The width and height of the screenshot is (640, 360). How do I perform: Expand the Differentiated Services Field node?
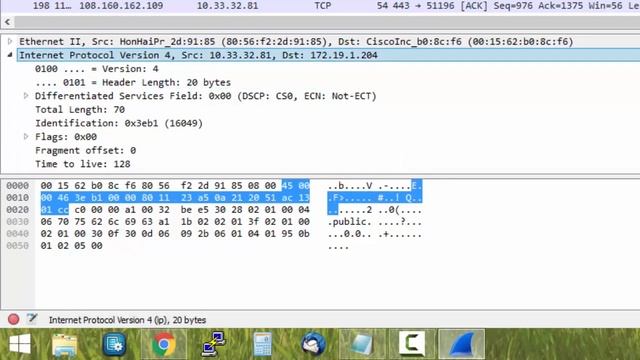pos(26,96)
